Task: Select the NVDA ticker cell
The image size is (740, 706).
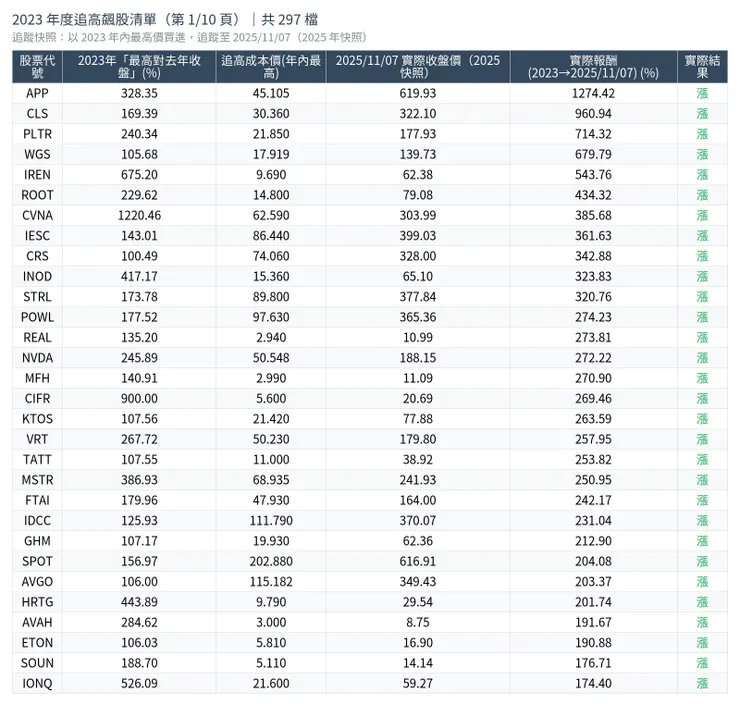Action: pyautogui.click(x=37, y=357)
